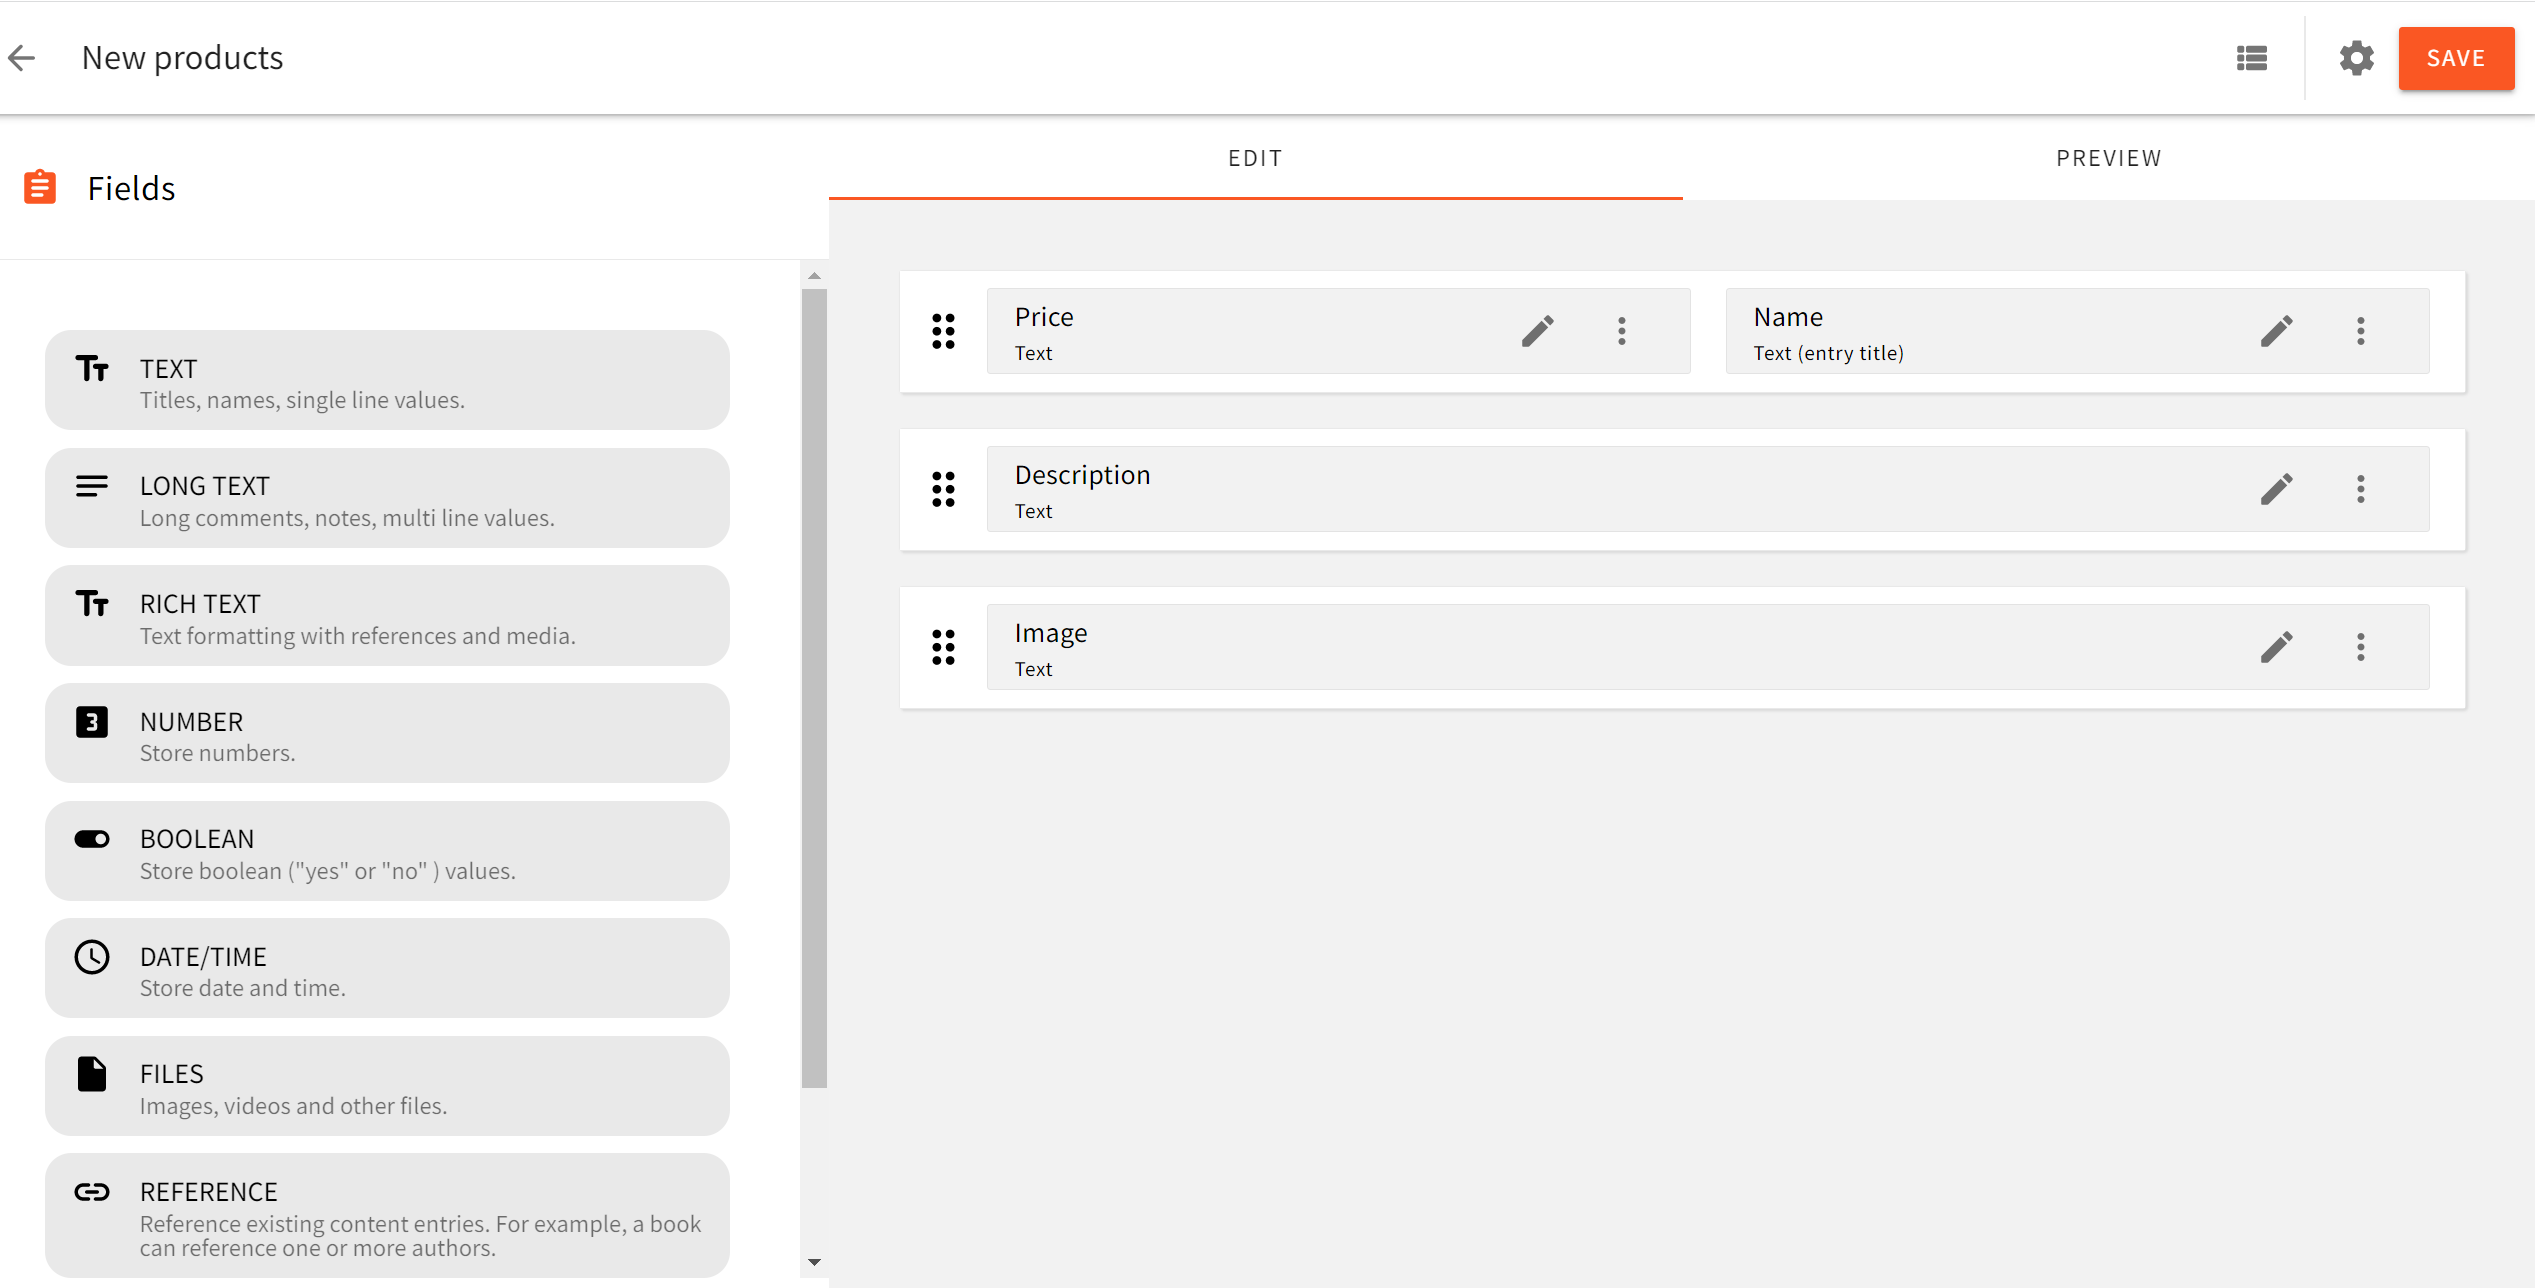Click the 'Image' field label
Screen dimensions: 2535x1288
click(x=1051, y=633)
